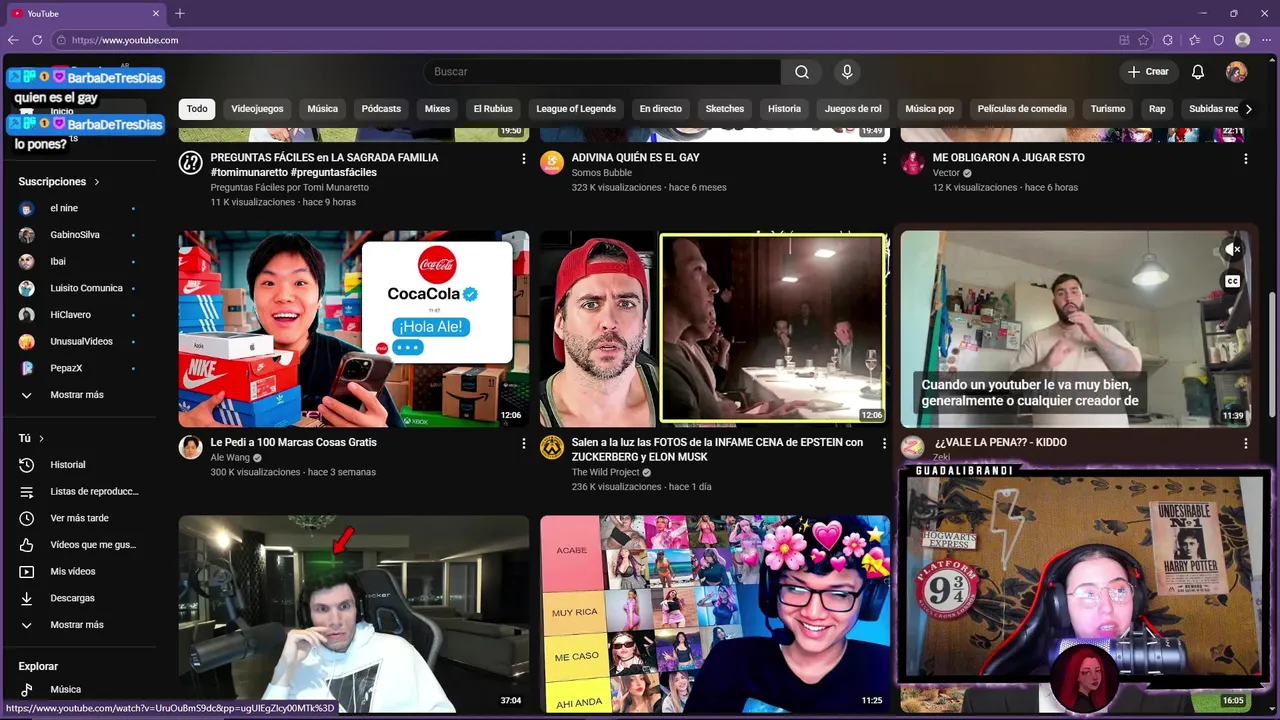Go back in browser
This screenshot has height=720, width=1280.
[x=13, y=40]
